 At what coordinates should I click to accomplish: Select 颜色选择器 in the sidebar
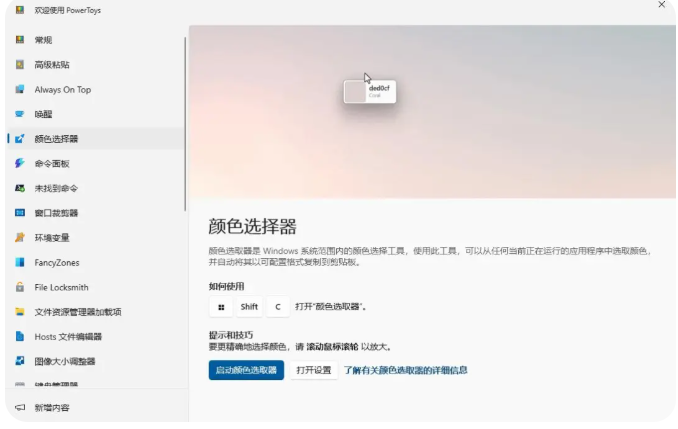click(96, 139)
